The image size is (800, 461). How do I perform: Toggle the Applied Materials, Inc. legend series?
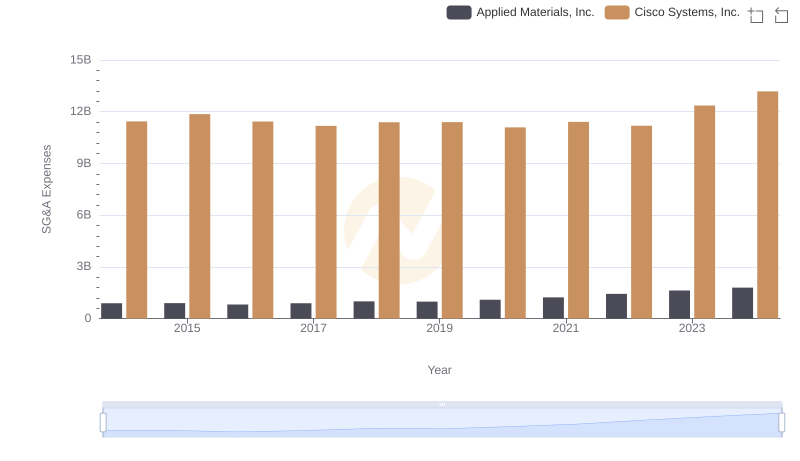click(x=520, y=12)
